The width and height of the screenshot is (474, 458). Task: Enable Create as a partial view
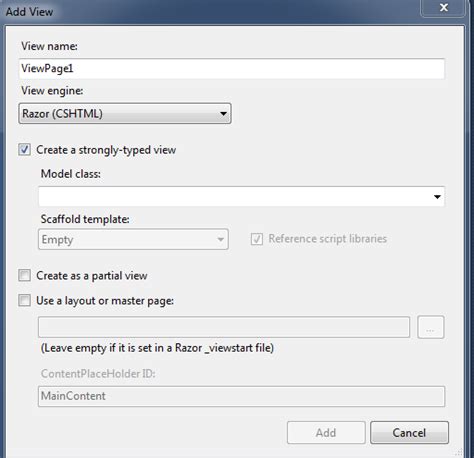[x=24, y=276]
